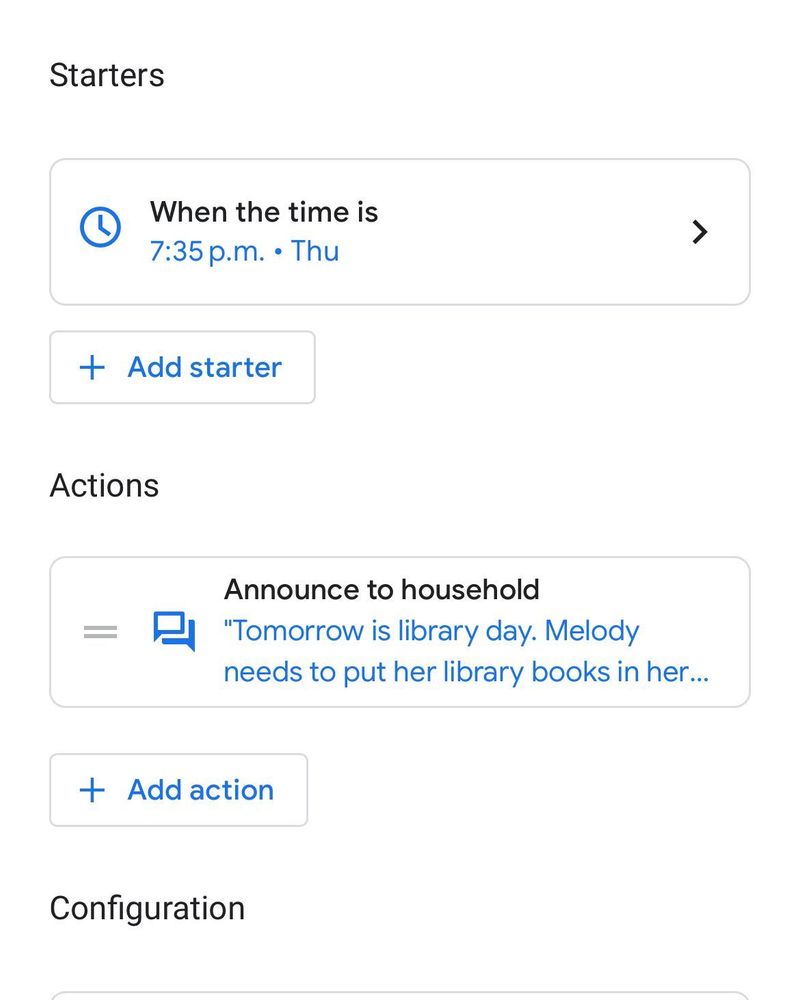Screen dimensions: 800x1000
Task: Grab the drag handle on the announce action
Action: [100, 632]
